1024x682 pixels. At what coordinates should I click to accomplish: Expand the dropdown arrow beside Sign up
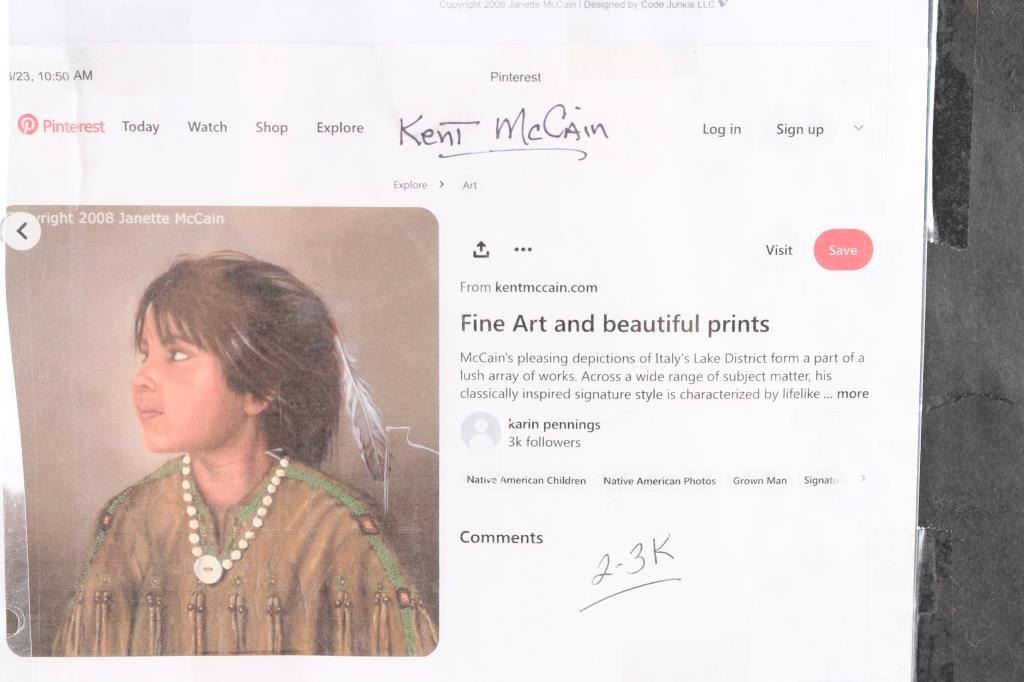pos(858,128)
